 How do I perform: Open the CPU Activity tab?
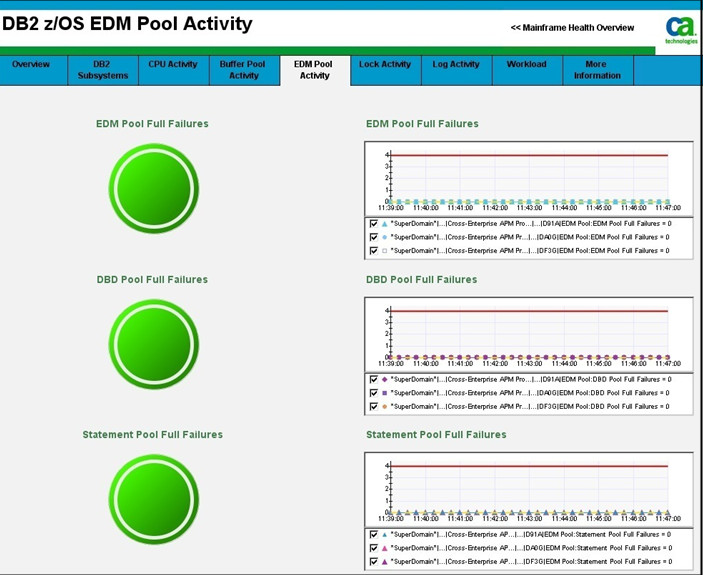point(174,70)
